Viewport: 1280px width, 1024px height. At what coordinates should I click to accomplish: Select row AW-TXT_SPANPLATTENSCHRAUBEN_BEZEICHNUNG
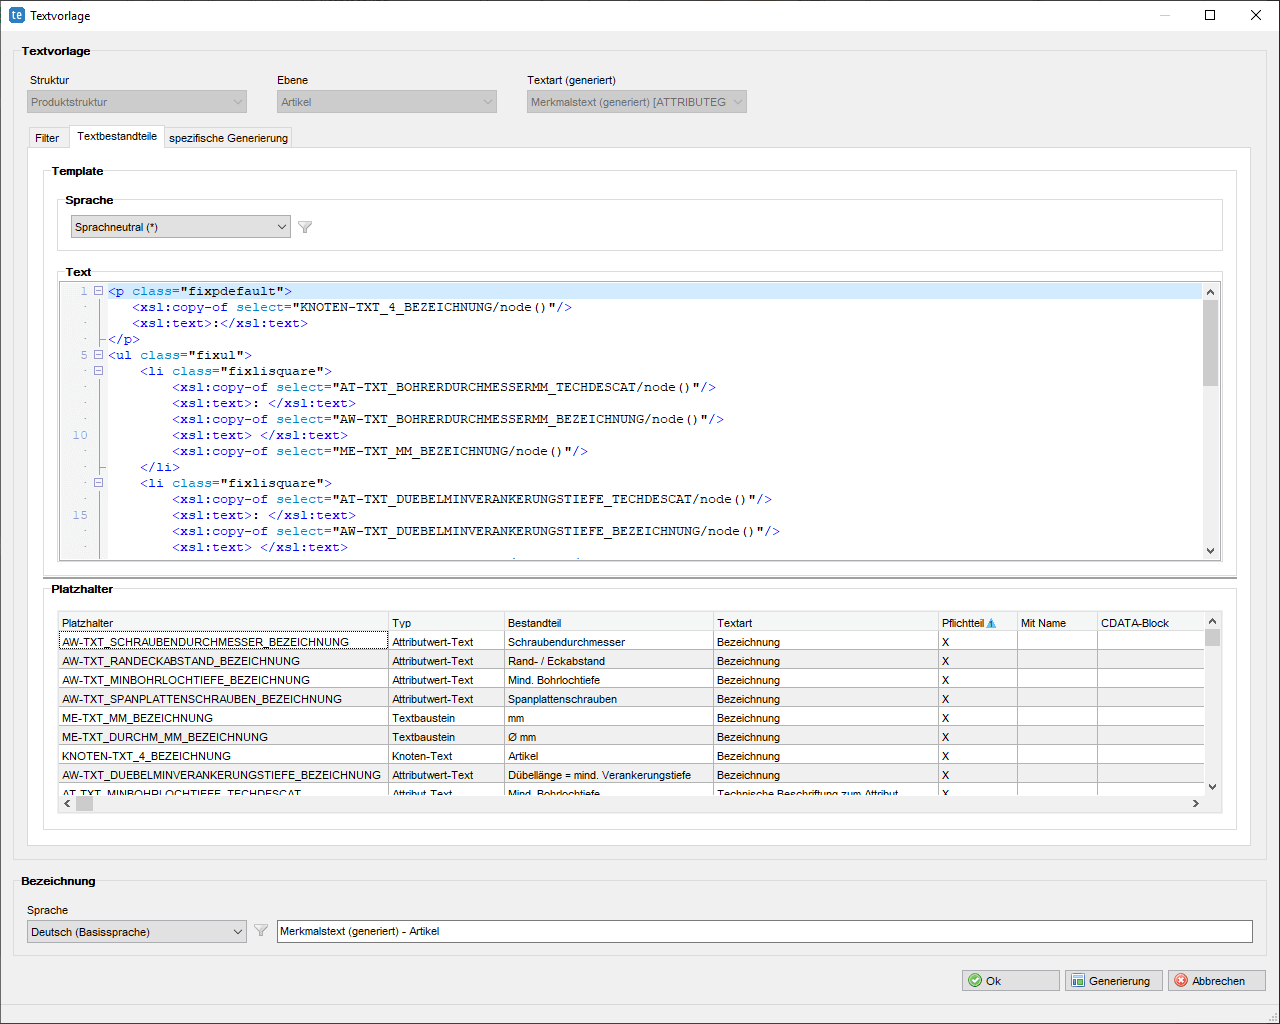coord(631,699)
